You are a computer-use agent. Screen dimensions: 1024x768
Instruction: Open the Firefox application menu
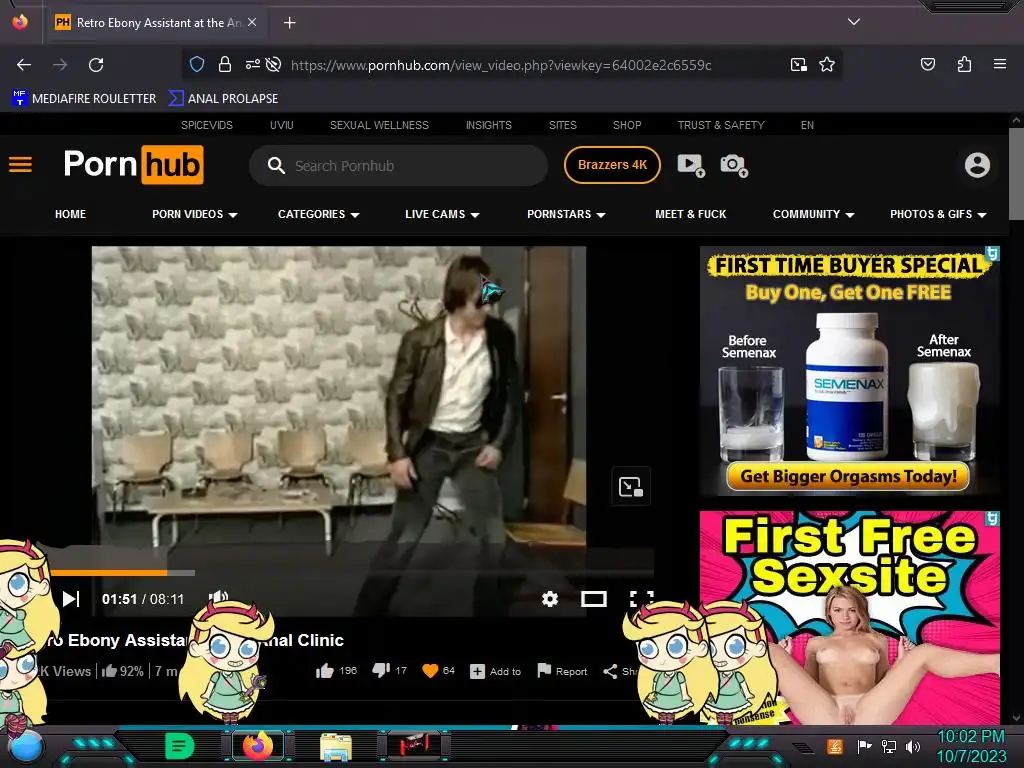999,64
